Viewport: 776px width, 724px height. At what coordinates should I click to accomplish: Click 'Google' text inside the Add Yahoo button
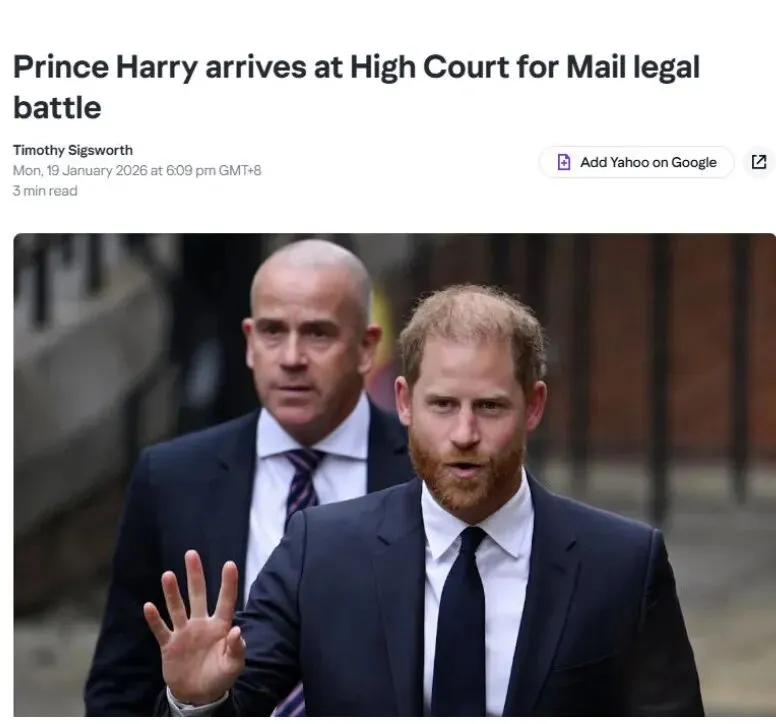coord(694,162)
